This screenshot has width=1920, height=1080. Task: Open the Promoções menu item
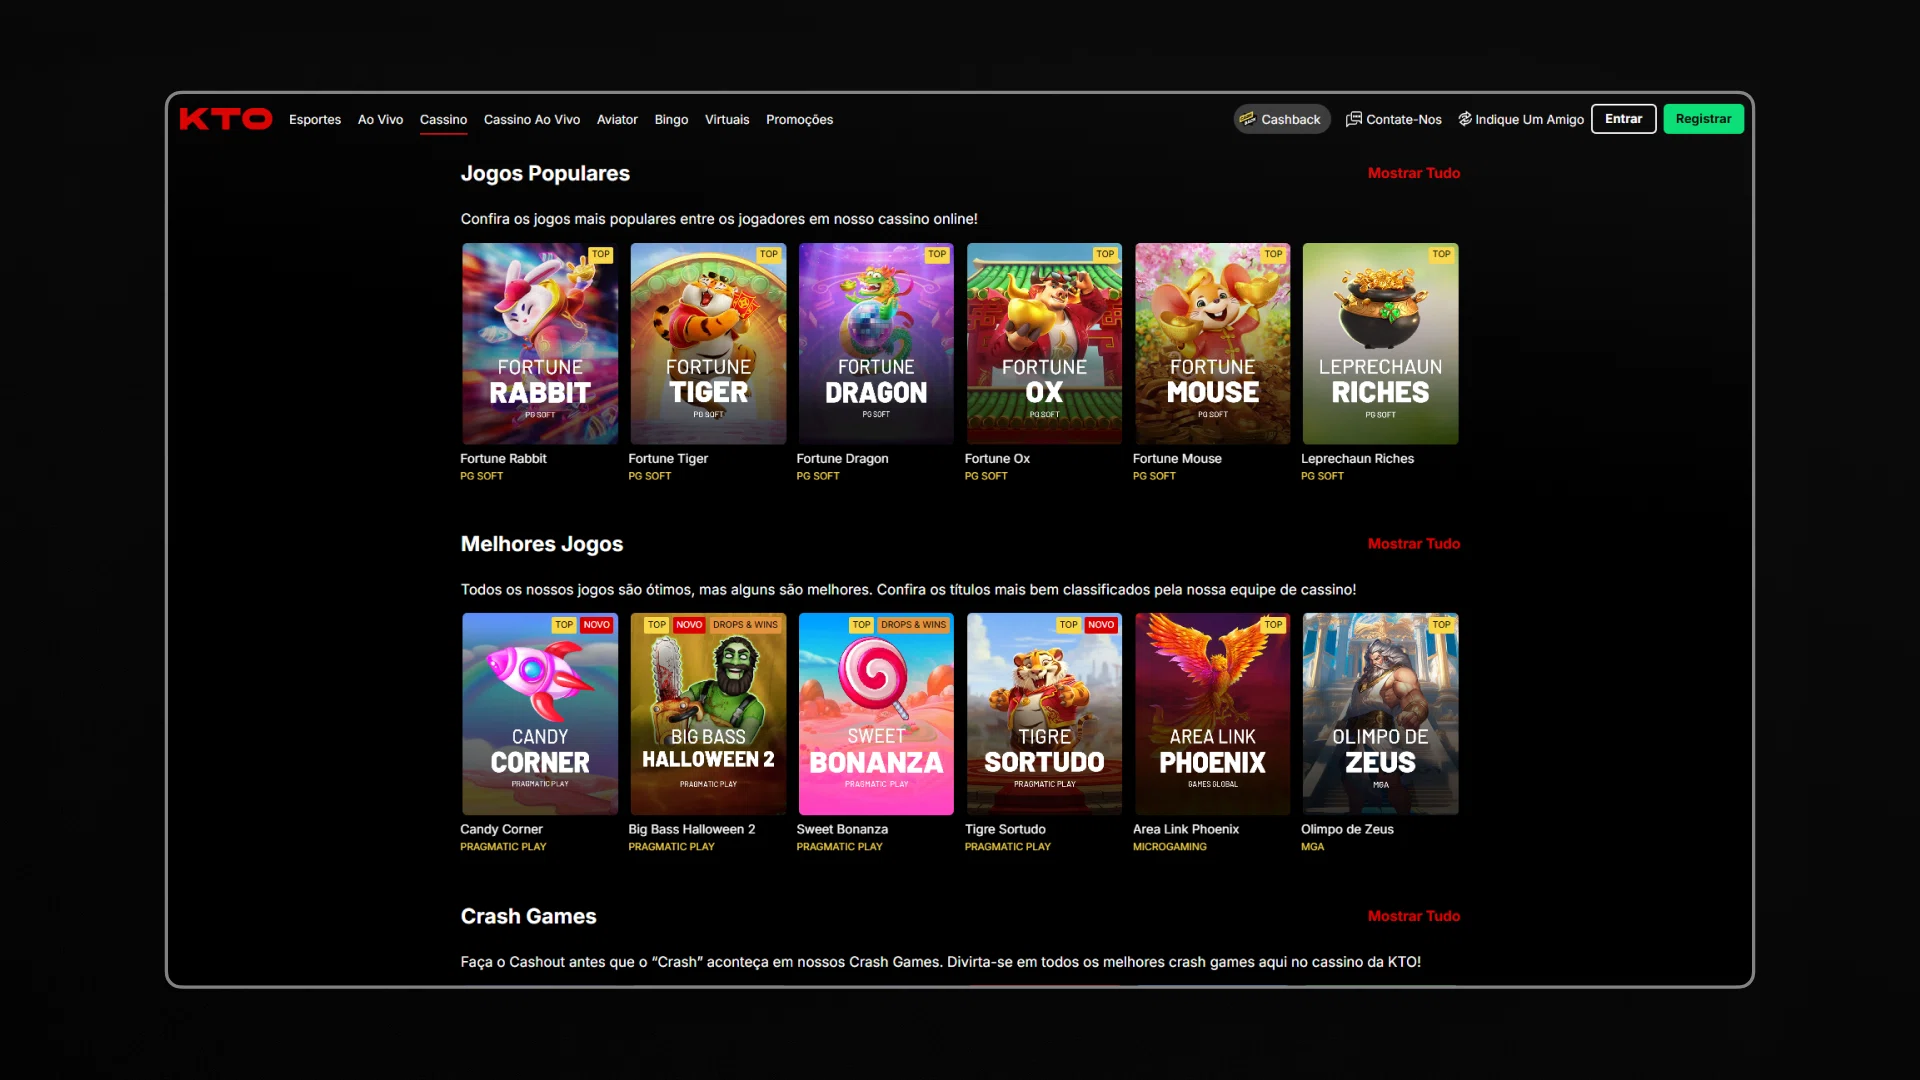tap(799, 119)
